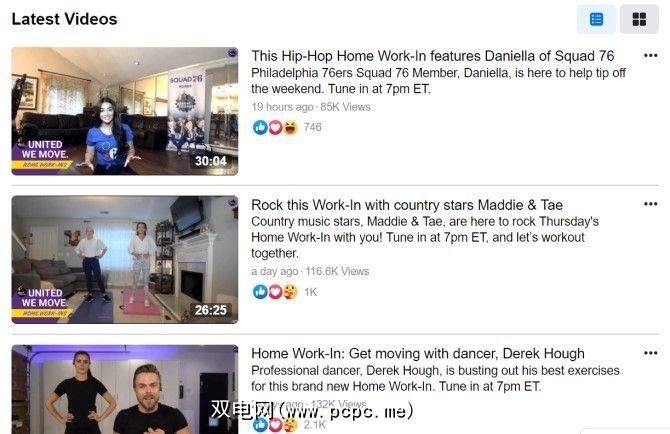The height and width of the screenshot is (434, 670).
Task: Open 'Home Work-In: Get moving with dancer' title
Action: (x=417, y=354)
